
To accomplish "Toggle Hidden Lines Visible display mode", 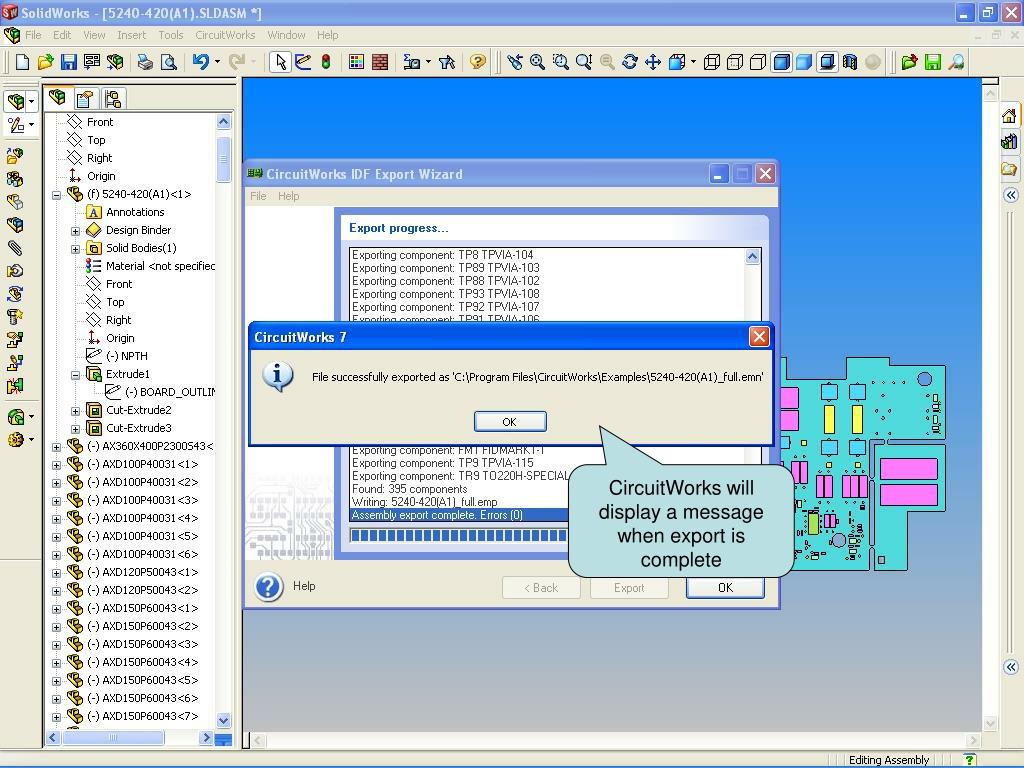I will point(735,62).
